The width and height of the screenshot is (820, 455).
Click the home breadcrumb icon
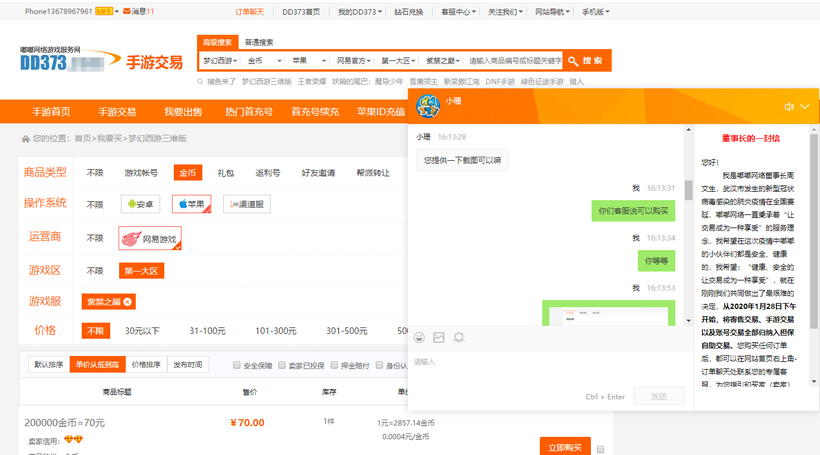(x=25, y=139)
